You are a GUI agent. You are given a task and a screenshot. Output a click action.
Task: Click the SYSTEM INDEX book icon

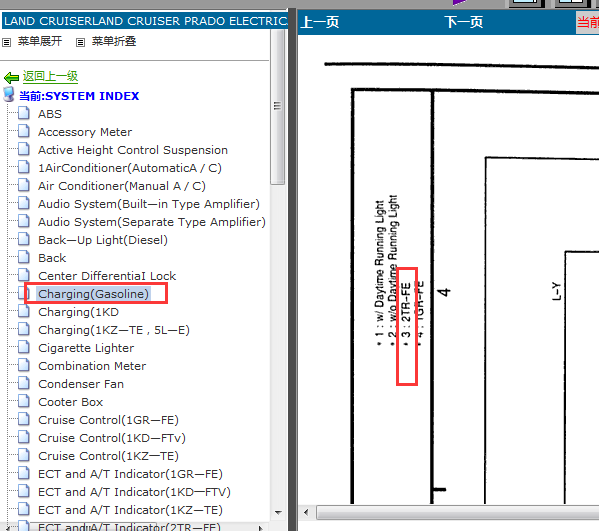coord(9,94)
